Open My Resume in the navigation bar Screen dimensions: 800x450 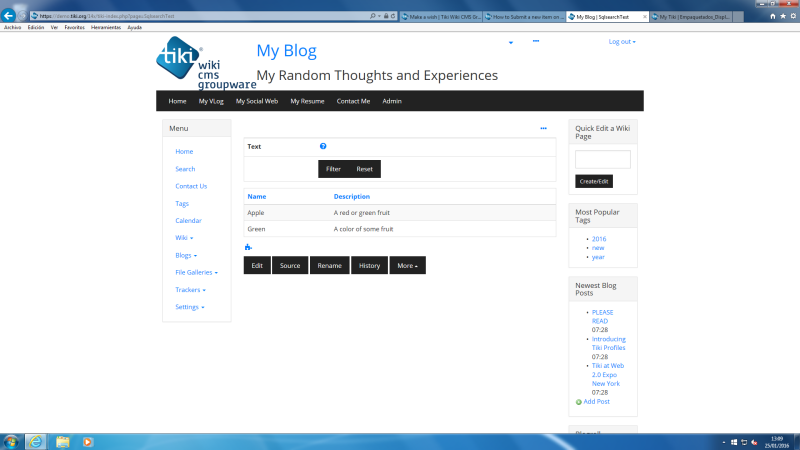(307, 101)
